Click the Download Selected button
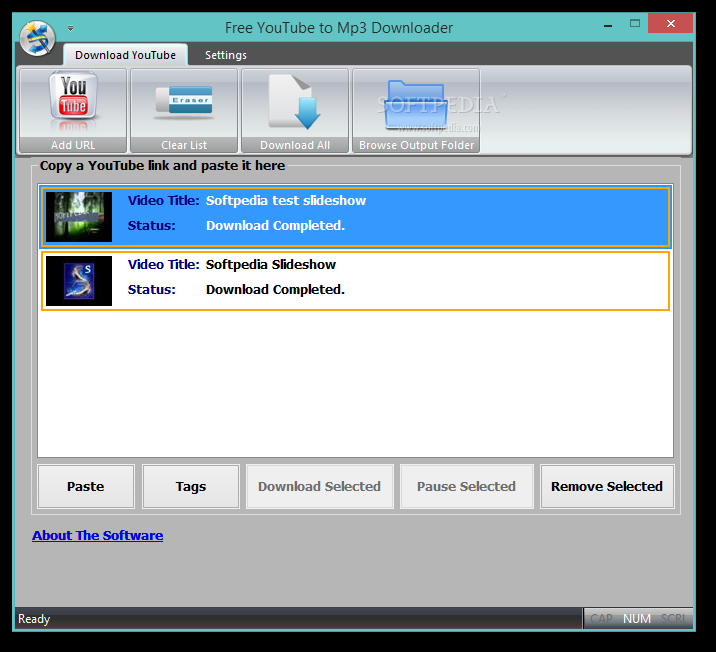Screen dimensions: 716x652 [x=320, y=486]
